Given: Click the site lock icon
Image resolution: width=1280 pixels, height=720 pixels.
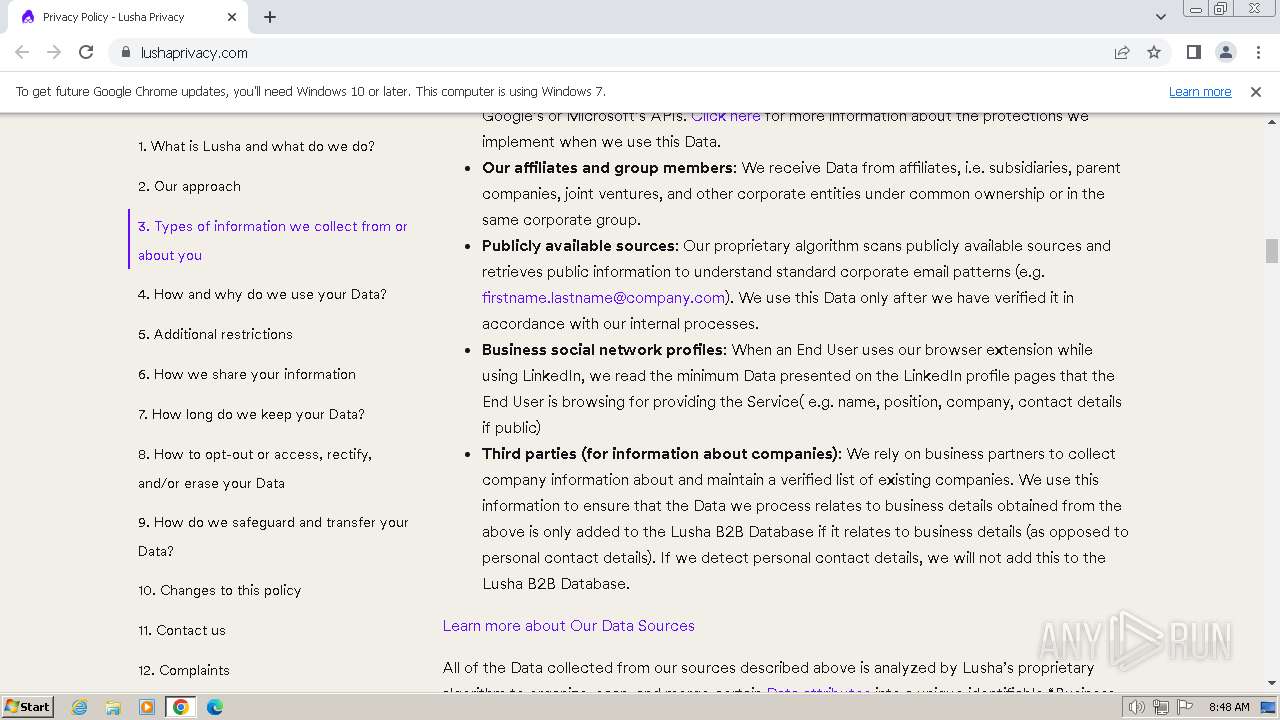Looking at the screenshot, I should (x=125, y=52).
